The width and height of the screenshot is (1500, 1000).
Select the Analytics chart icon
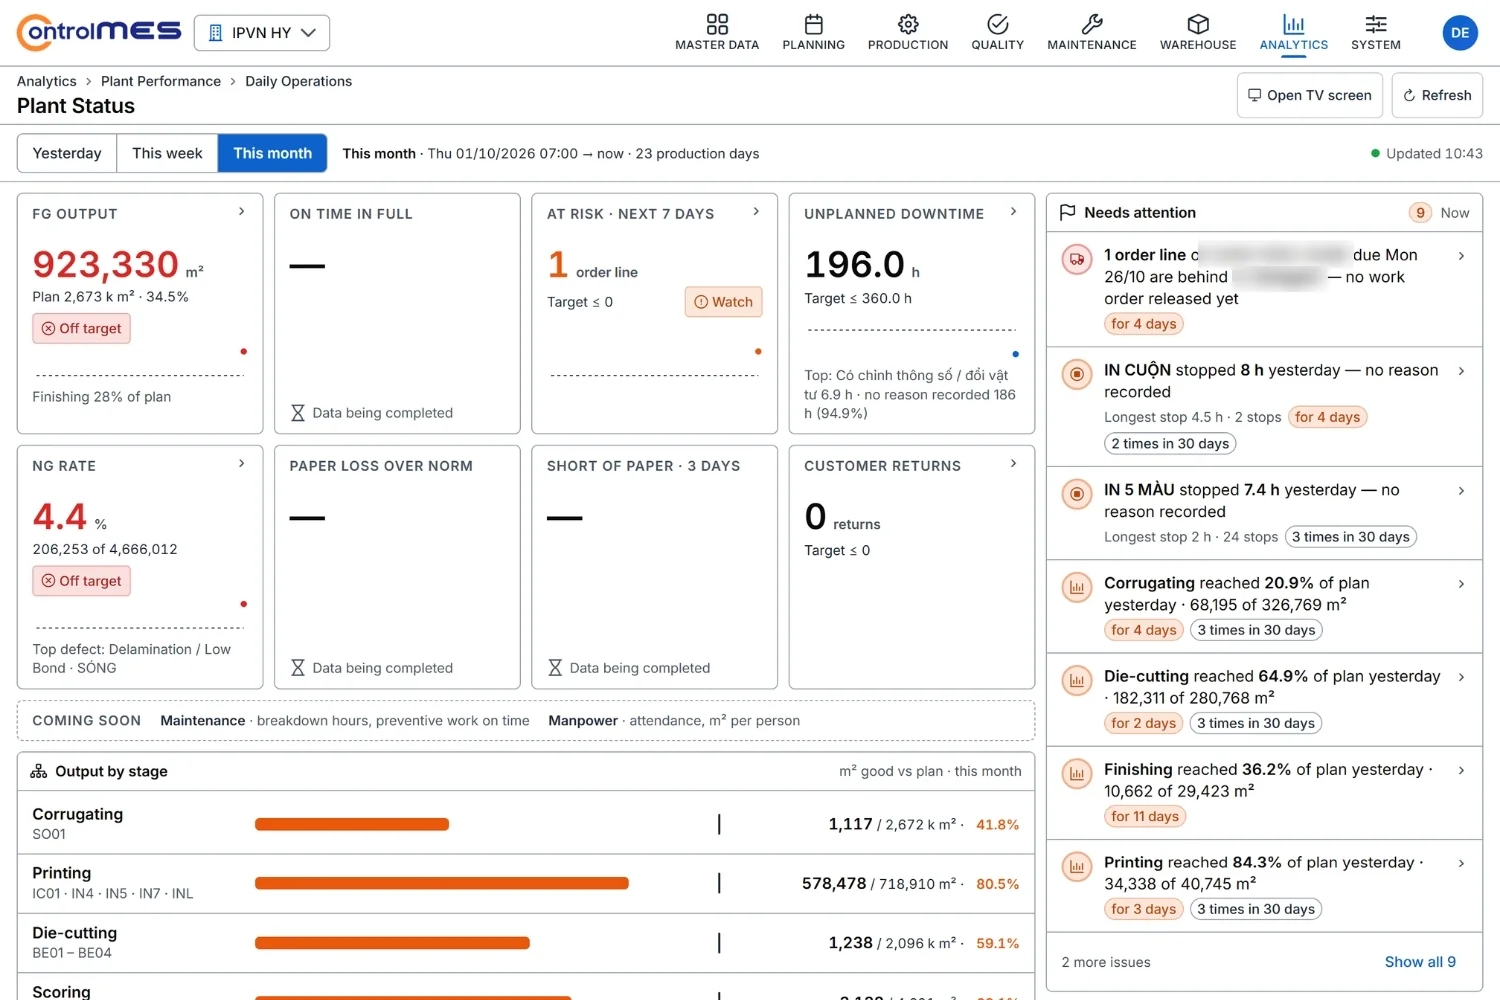(1294, 24)
